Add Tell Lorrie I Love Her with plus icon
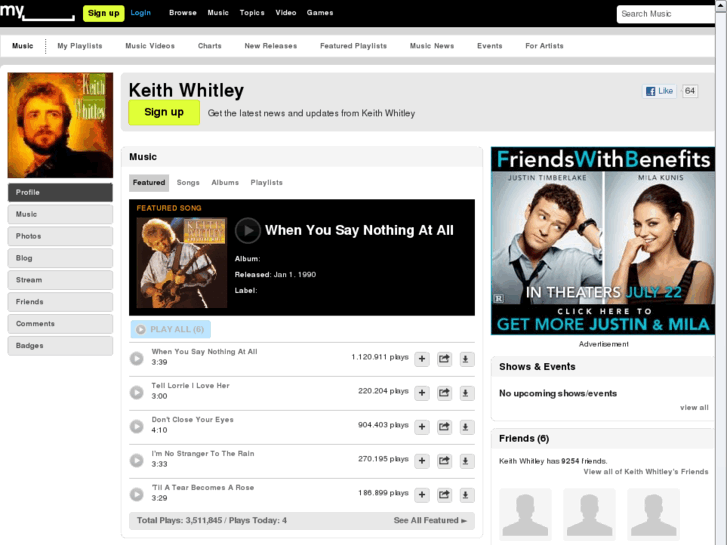The height and width of the screenshot is (545, 727). pos(422,393)
